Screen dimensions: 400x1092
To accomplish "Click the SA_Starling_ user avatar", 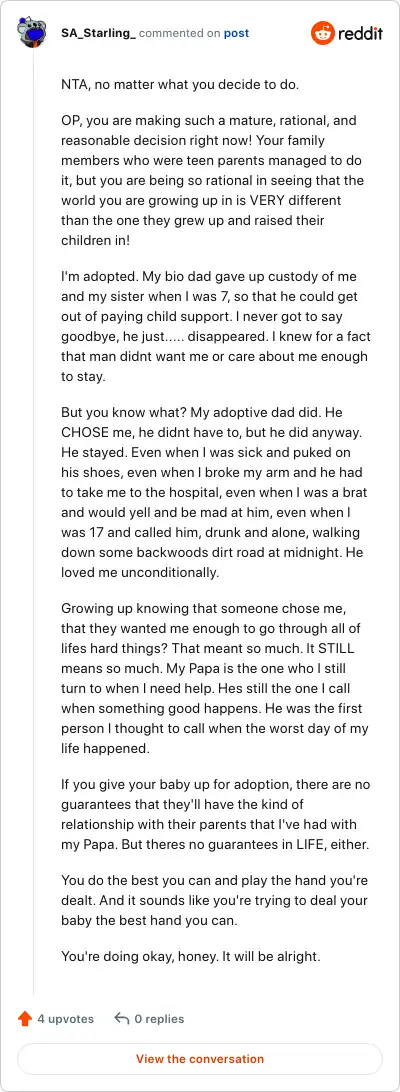I will [32, 33].
